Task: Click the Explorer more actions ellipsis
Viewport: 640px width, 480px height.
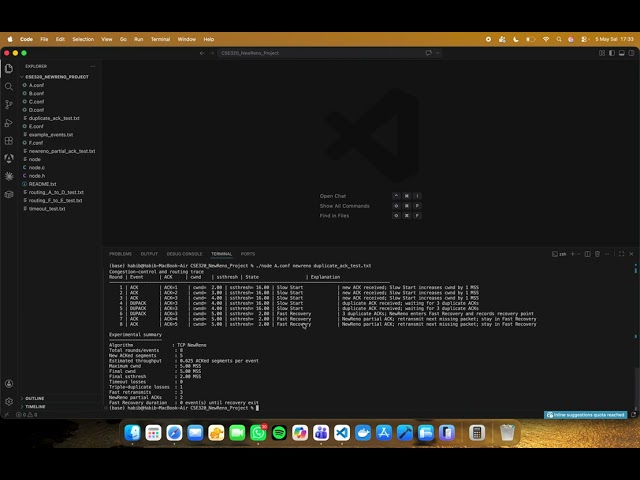Action: [x=93, y=66]
